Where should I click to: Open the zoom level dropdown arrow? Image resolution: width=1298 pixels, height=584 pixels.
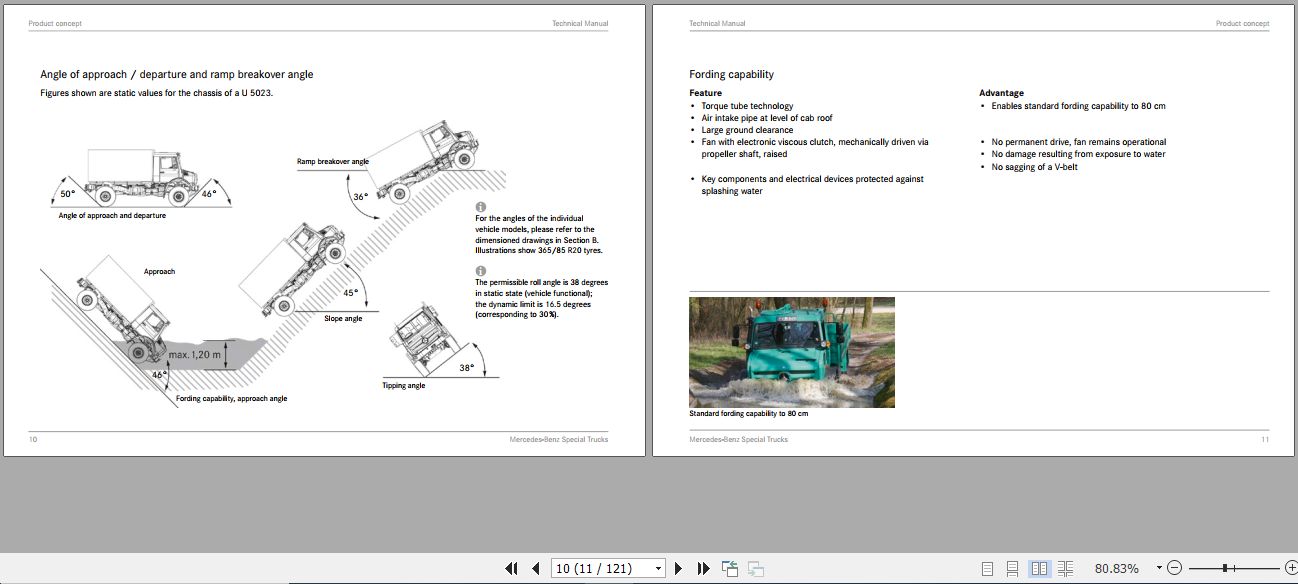click(x=1159, y=568)
